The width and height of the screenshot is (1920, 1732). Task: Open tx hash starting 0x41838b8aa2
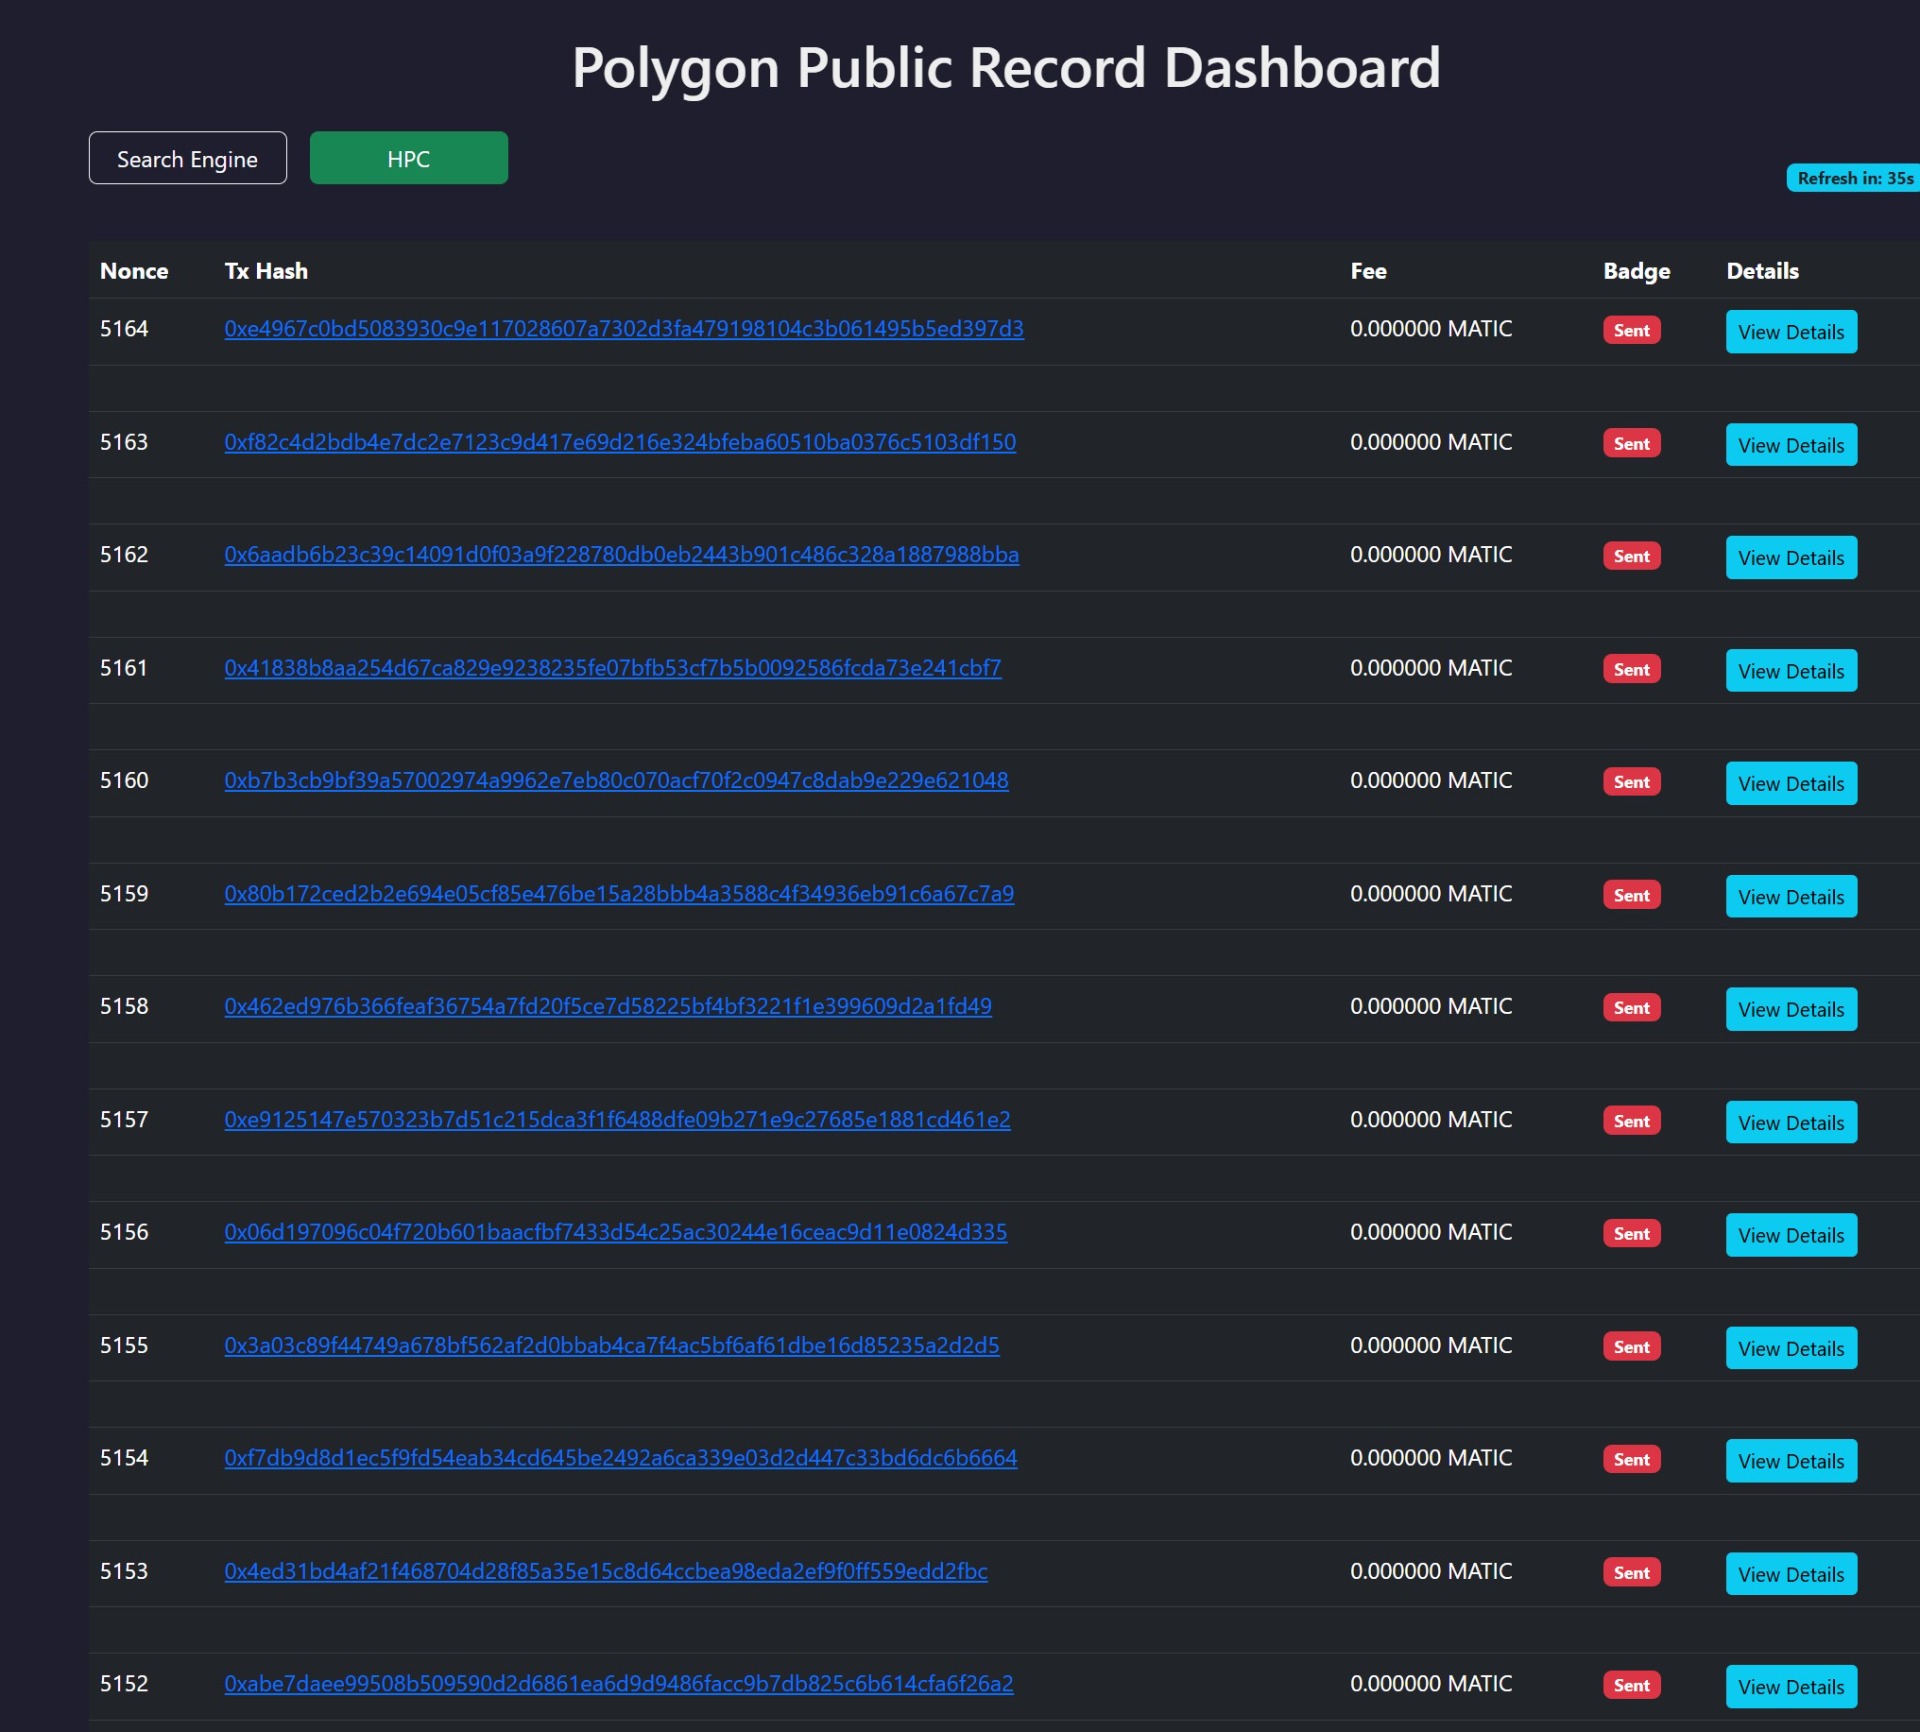point(612,668)
